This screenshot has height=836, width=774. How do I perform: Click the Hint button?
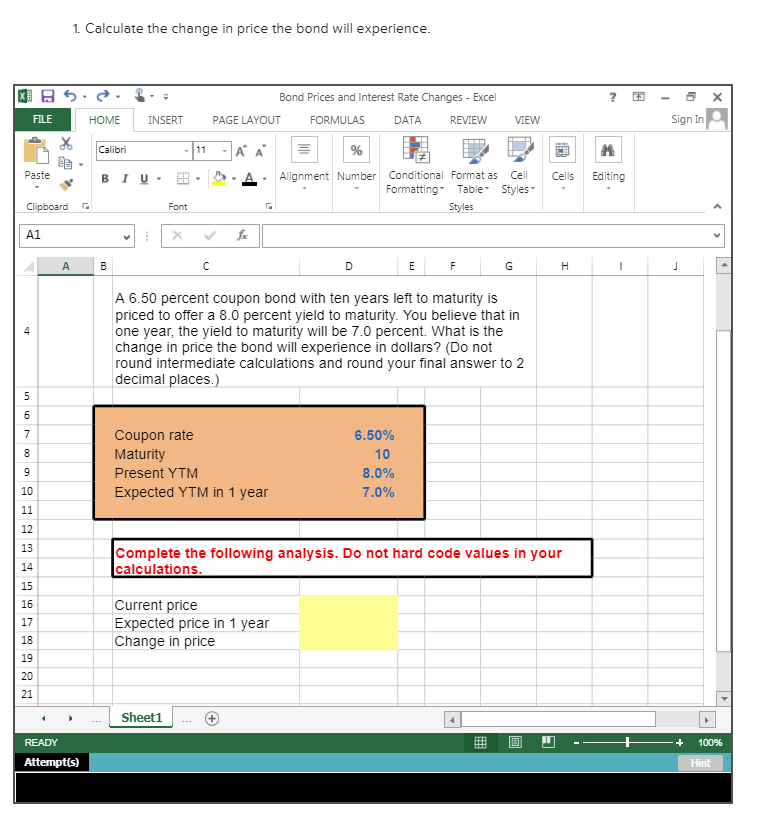700,763
